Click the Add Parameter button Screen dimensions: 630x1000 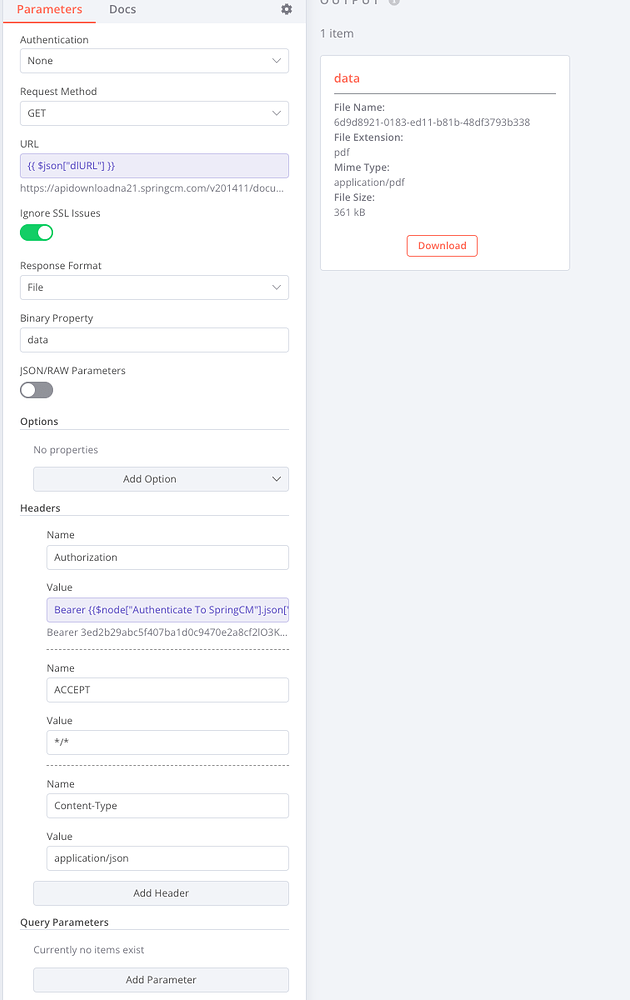point(160,979)
